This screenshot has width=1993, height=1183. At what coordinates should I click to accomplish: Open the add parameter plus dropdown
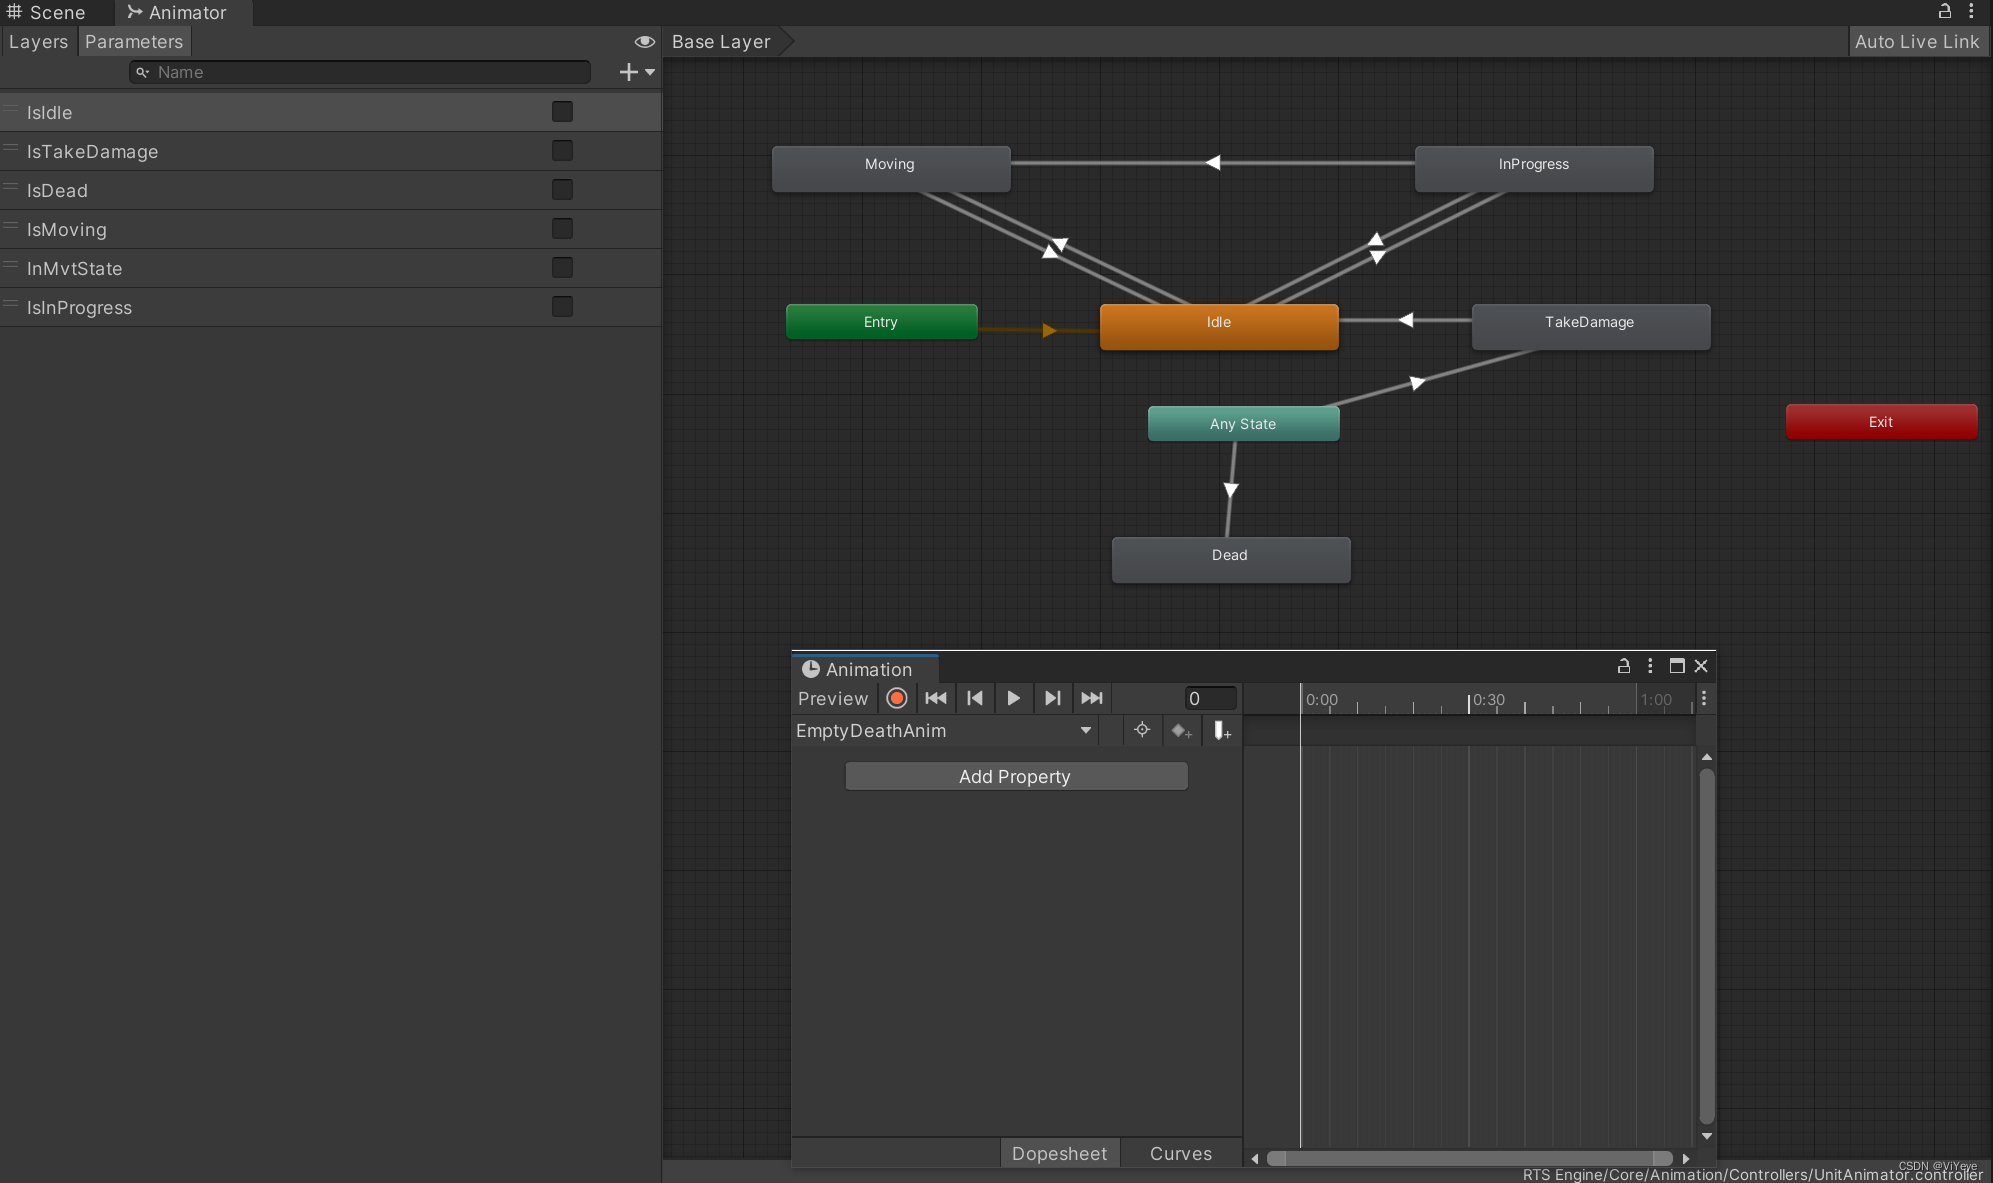[x=637, y=72]
